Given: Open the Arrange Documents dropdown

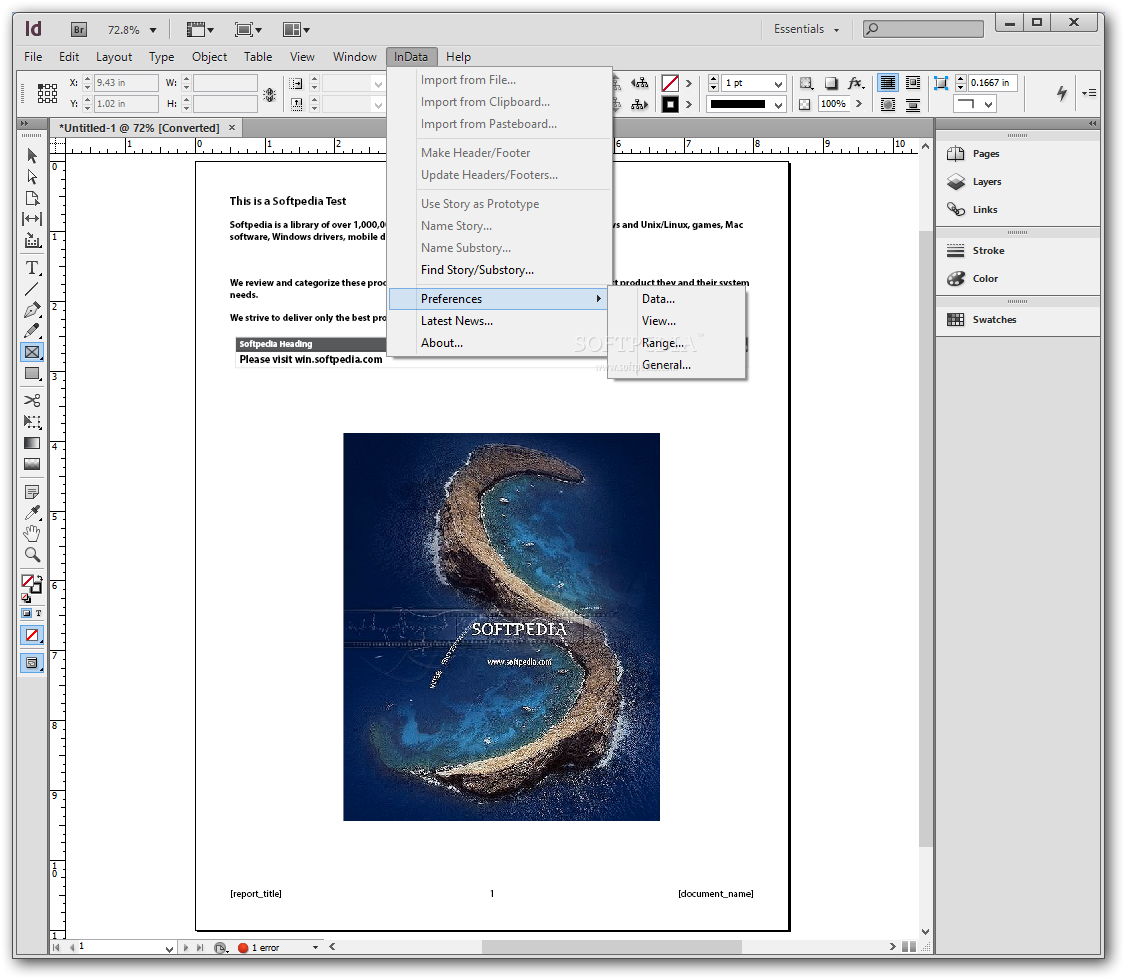Looking at the screenshot, I should pos(296,29).
